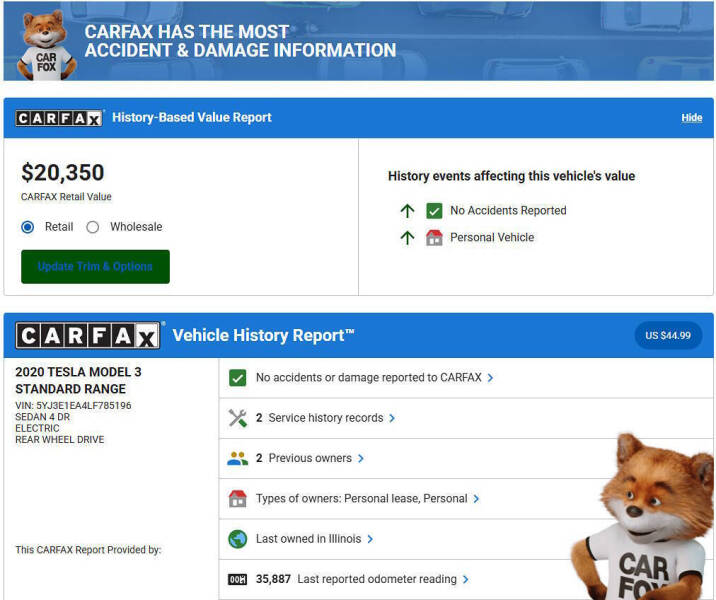The image size is (716, 600).
Task: Click the large CARFAX Vehicle History Report logo
Action: 87,335
